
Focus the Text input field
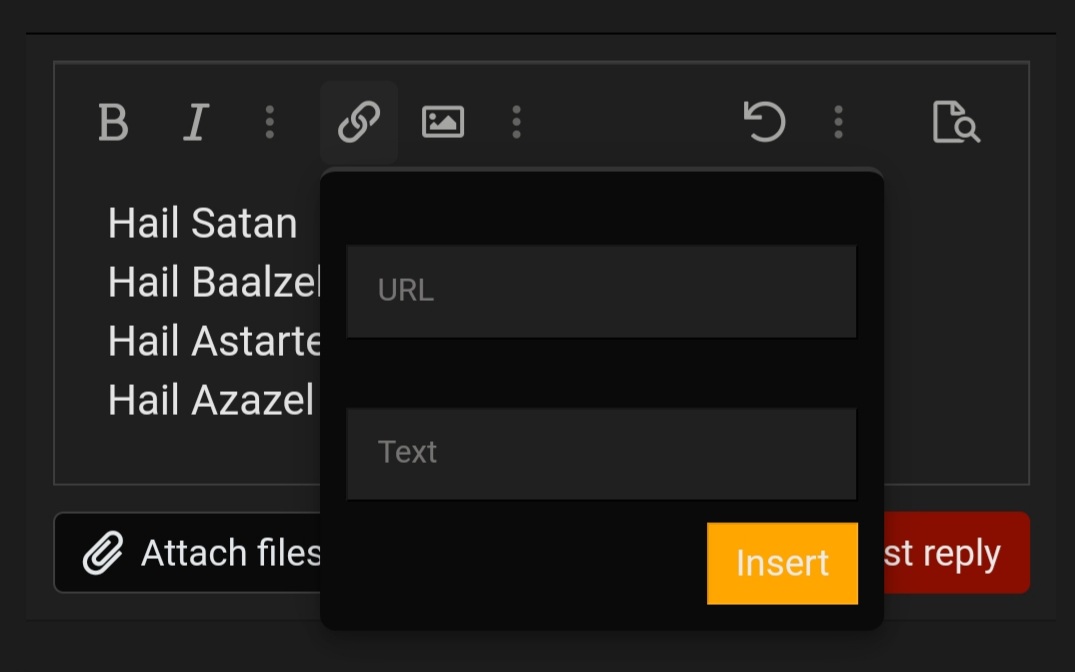601,453
